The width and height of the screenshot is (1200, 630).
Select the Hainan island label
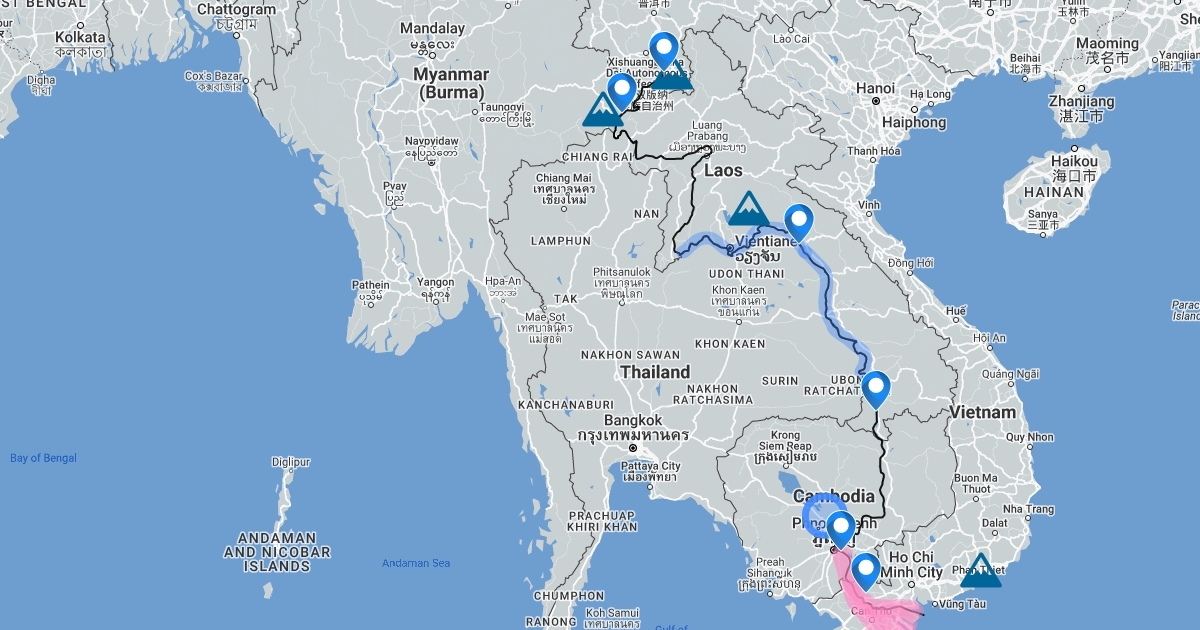pyautogui.click(x=1054, y=192)
